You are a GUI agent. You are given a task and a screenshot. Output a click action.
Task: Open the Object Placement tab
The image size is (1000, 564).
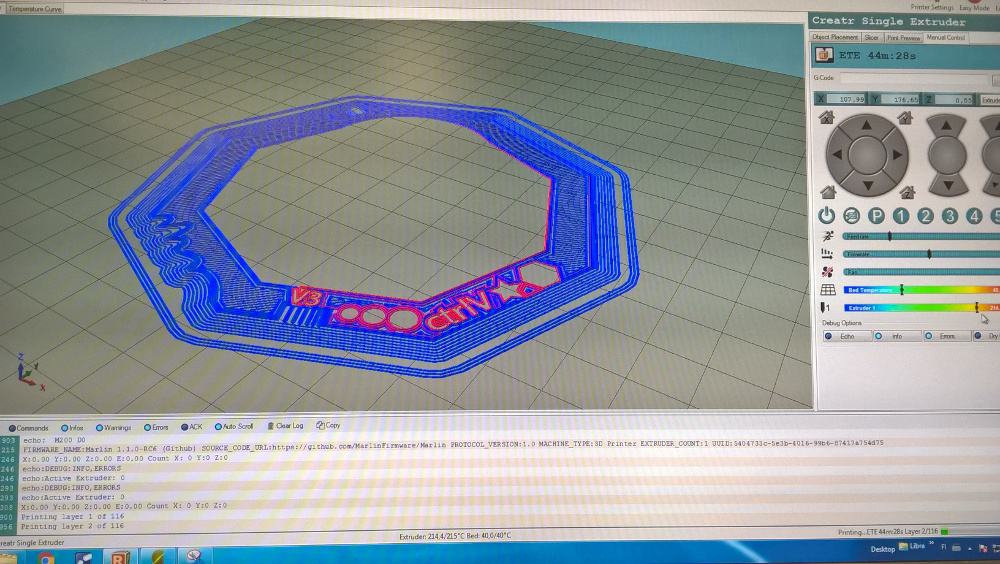pos(835,38)
